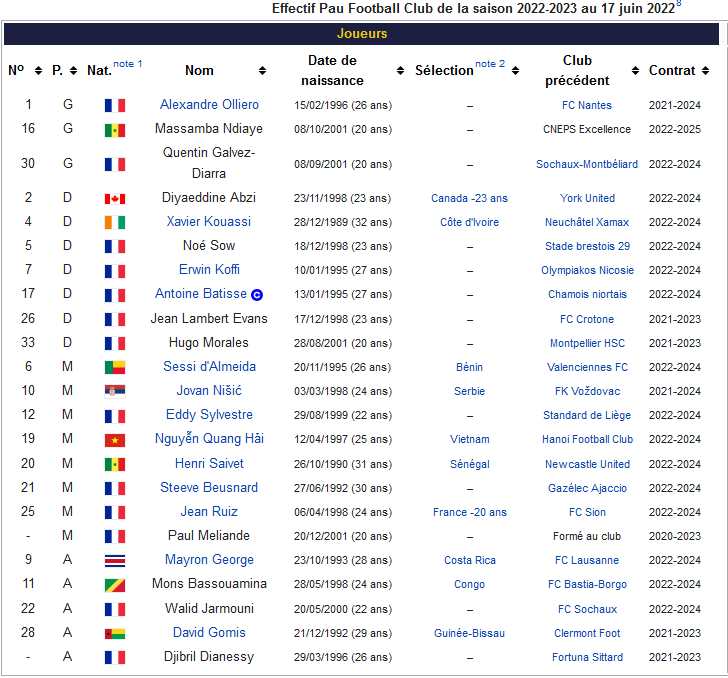The height and width of the screenshot is (678, 728).
Task: Click France flag in Erwin Koffi row
Action: pyautogui.click(x=115, y=271)
